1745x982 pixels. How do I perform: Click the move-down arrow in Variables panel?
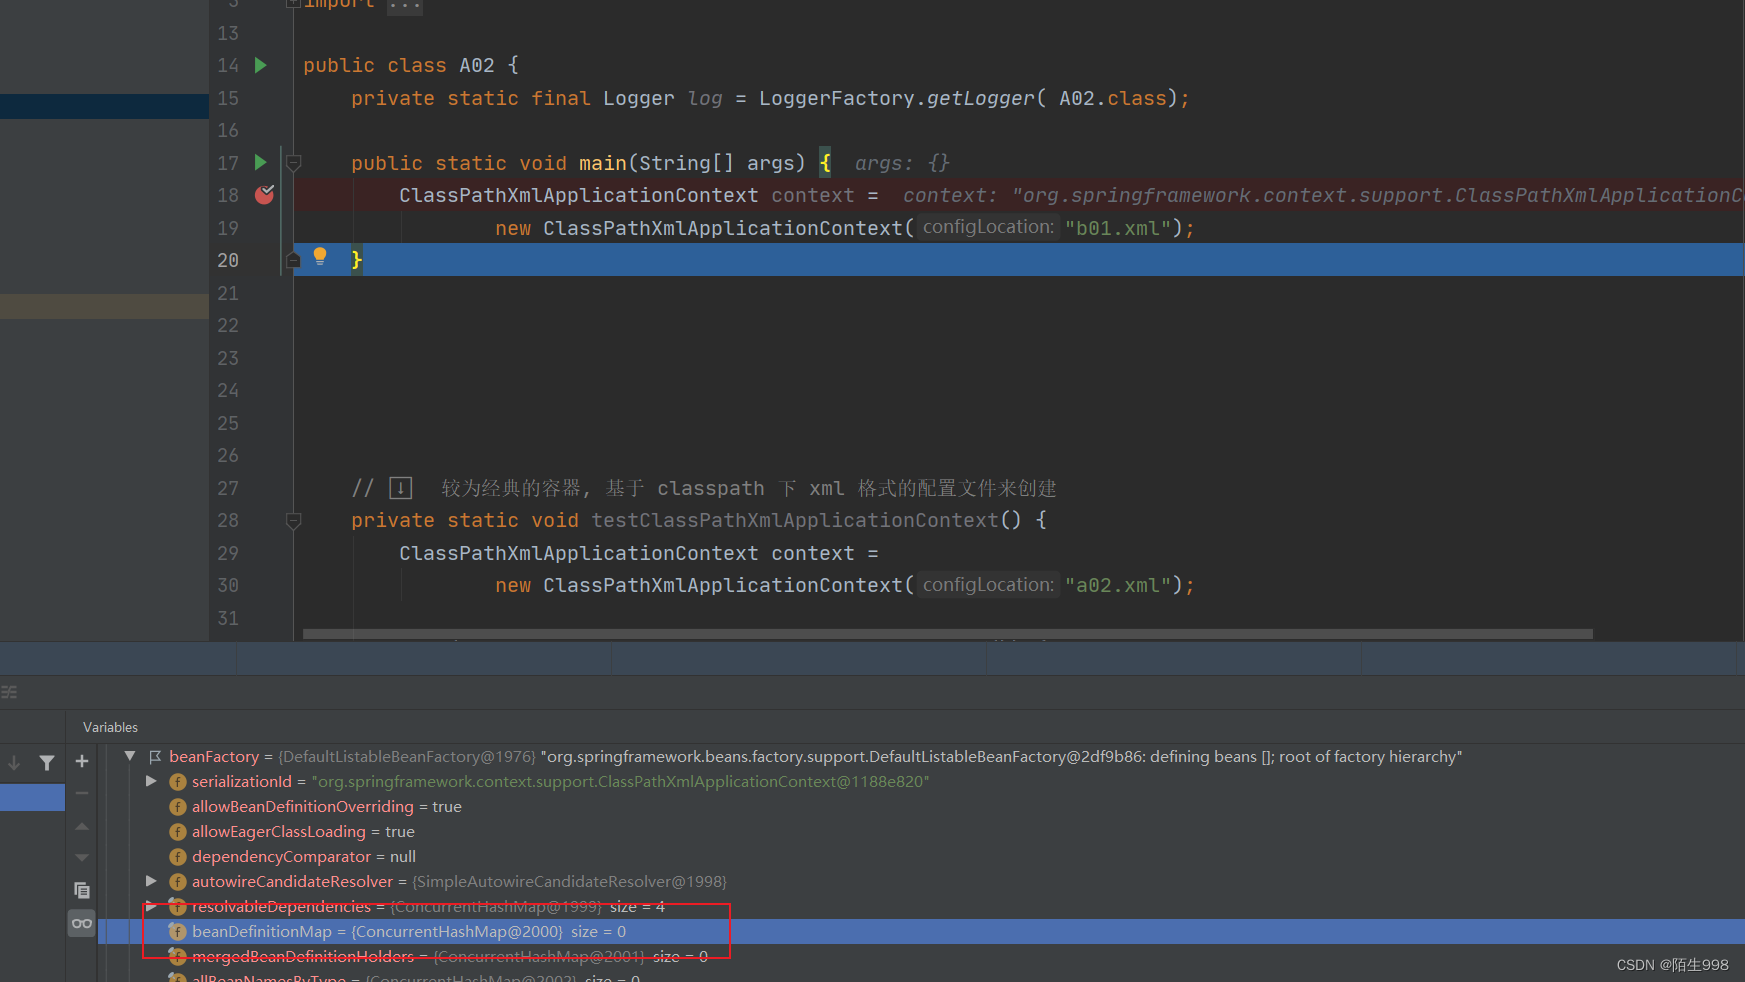click(x=82, y=857)
